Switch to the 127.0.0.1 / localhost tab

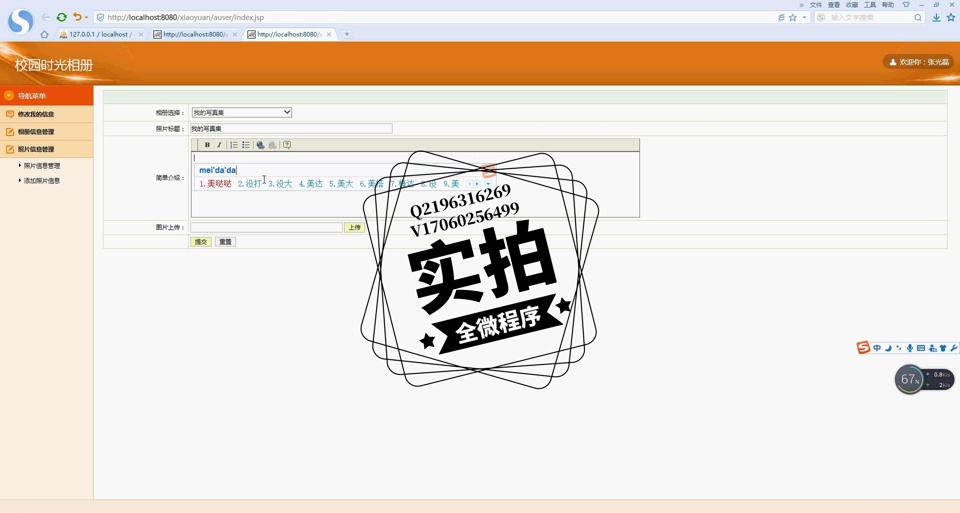point(98,34)
